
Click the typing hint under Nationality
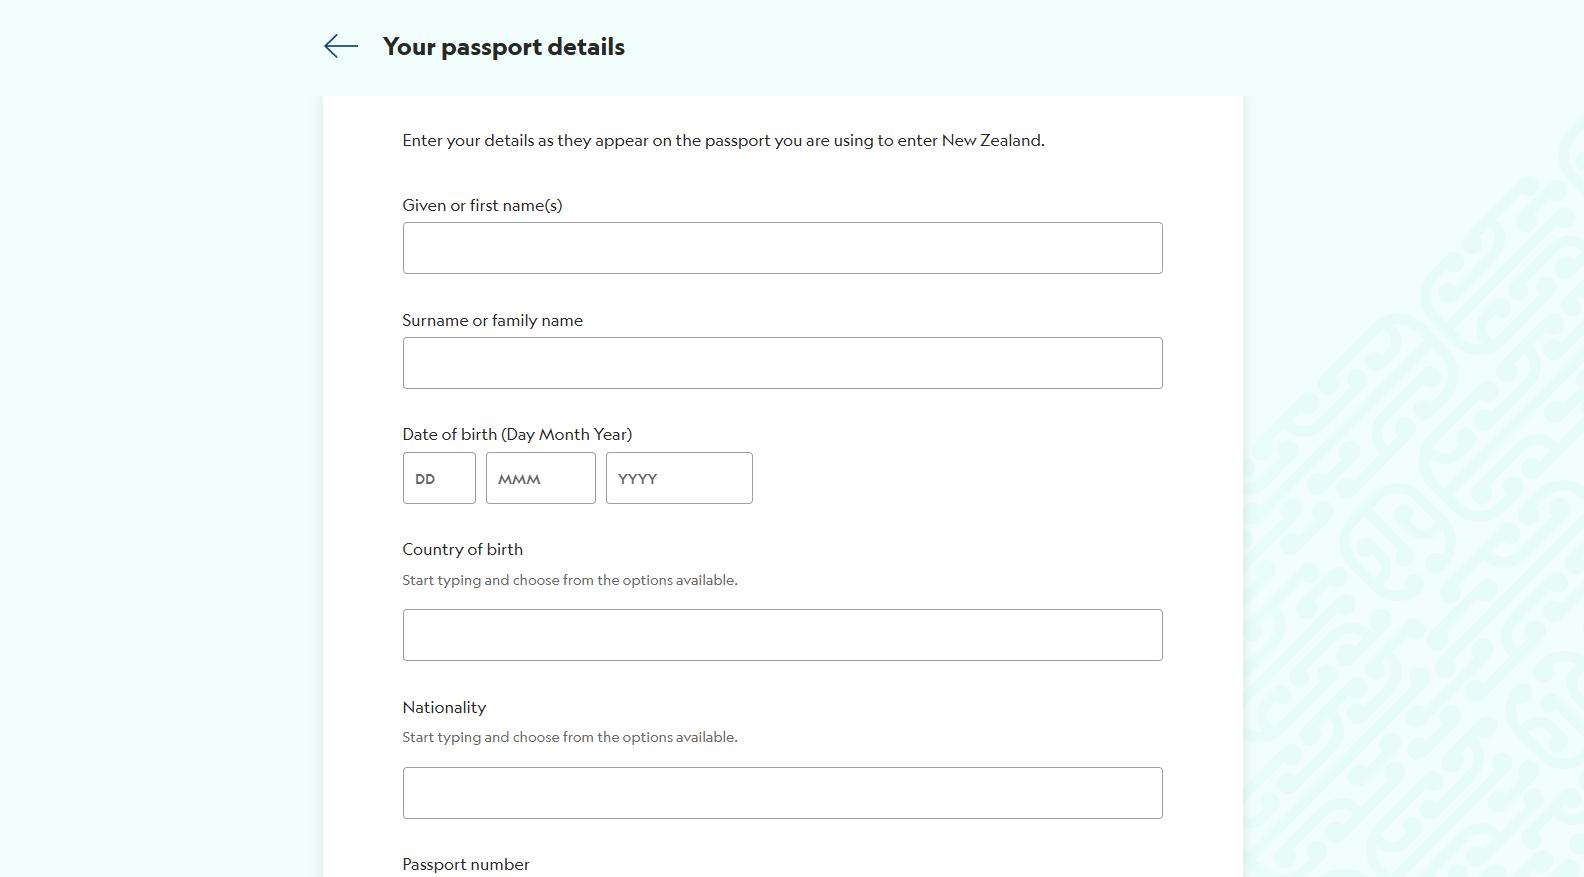coord(570,737)
